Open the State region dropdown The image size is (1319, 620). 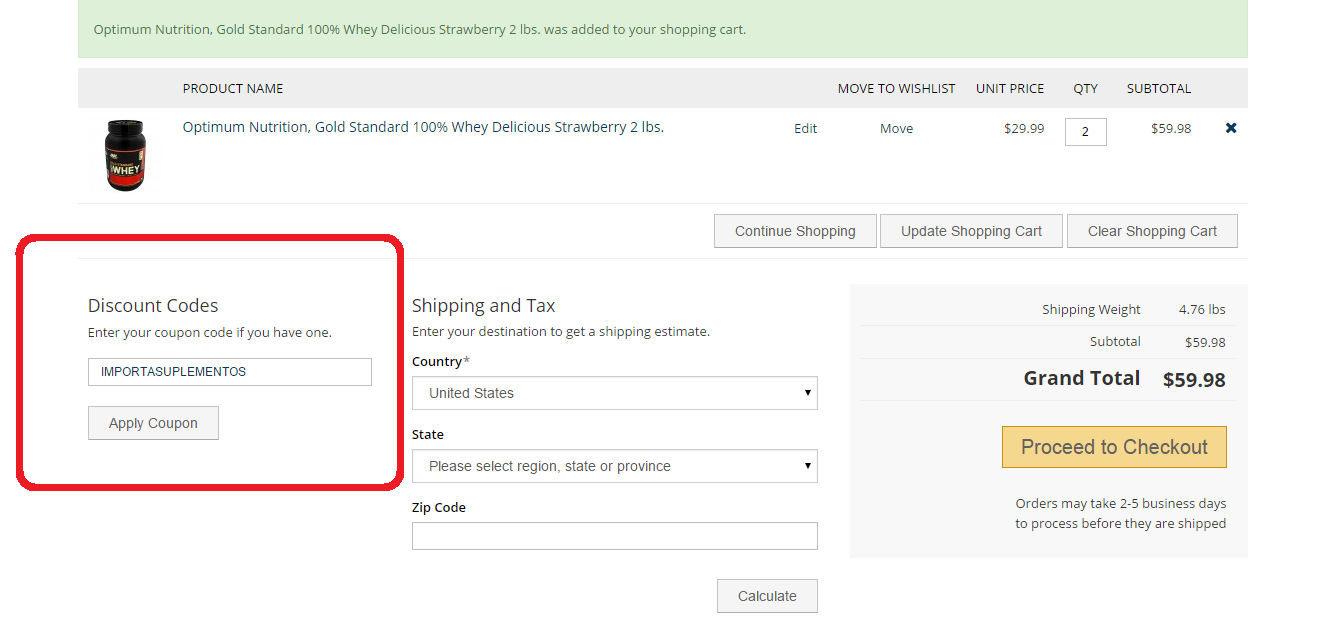615,466
